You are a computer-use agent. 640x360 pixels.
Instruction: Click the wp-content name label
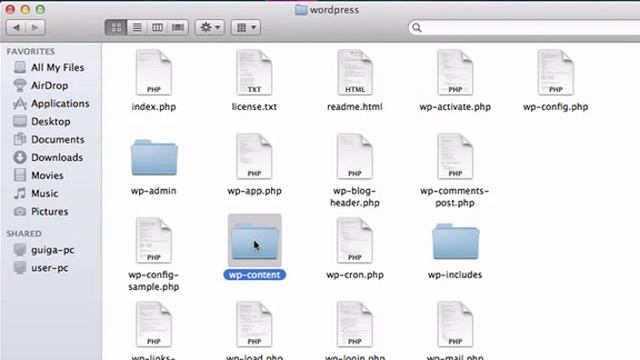click(x=254, y=275)
